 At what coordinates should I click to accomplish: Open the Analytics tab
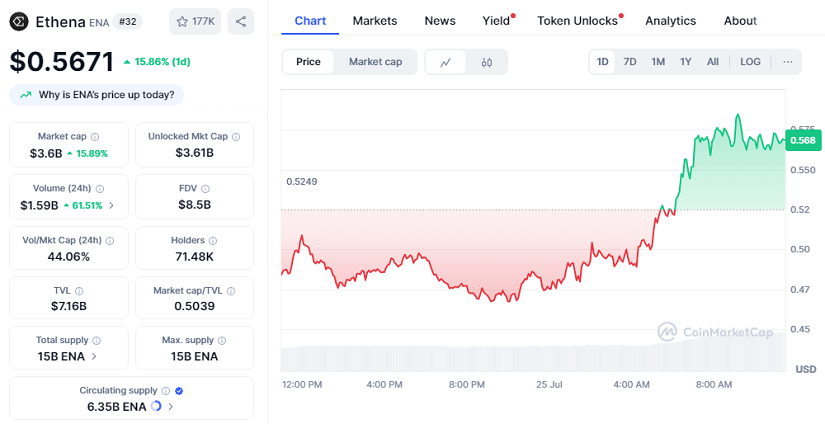tap(670, 21)
